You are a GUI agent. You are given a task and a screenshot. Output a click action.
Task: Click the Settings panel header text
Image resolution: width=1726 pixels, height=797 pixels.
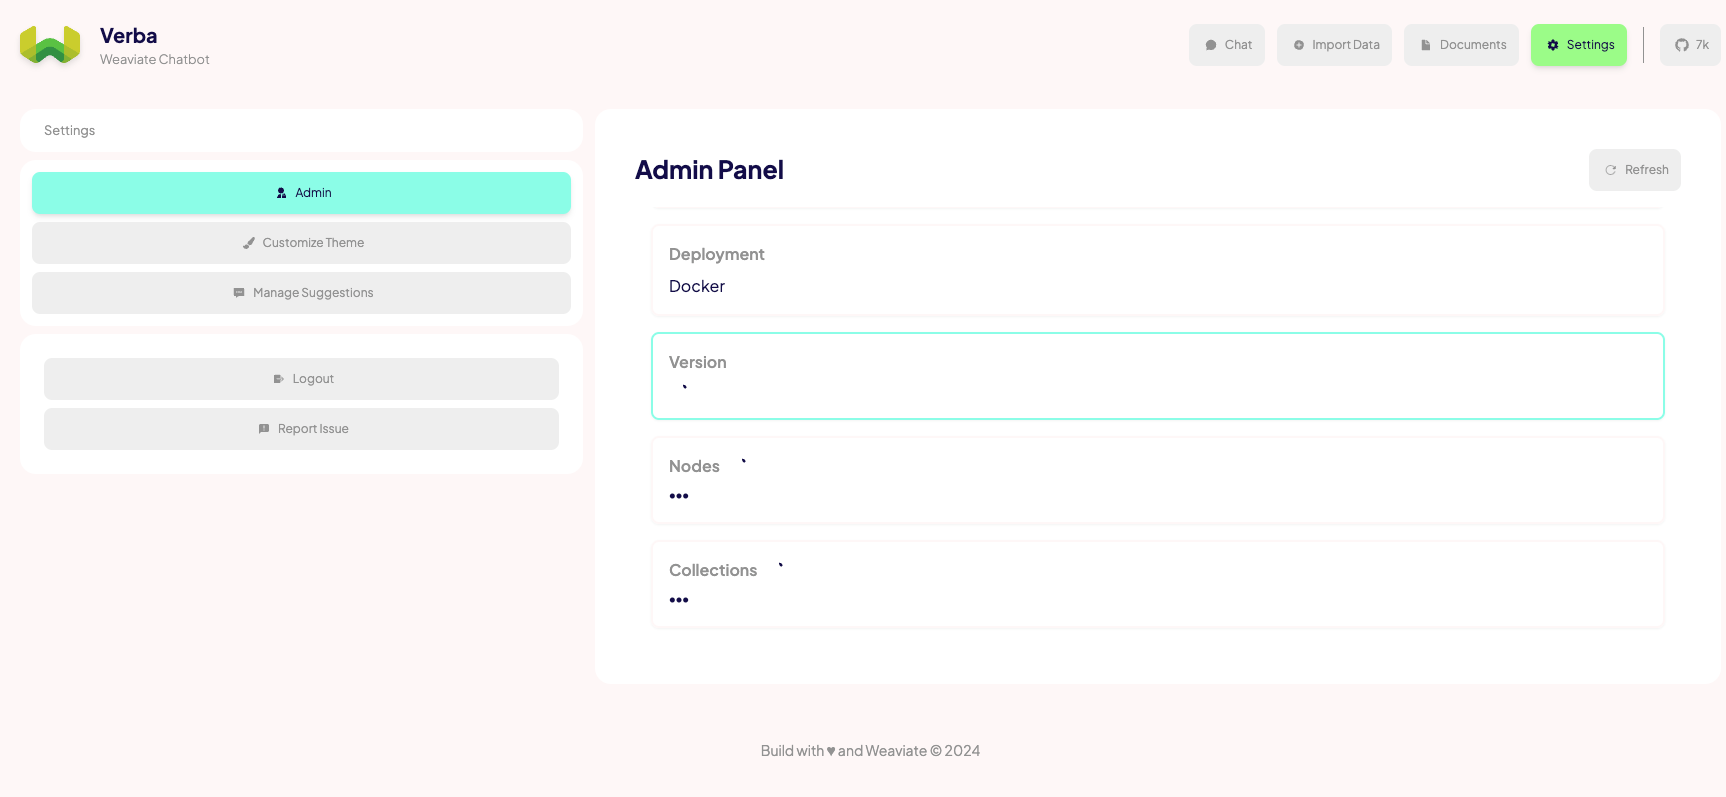pyautogui.click(x=70, y=131)
